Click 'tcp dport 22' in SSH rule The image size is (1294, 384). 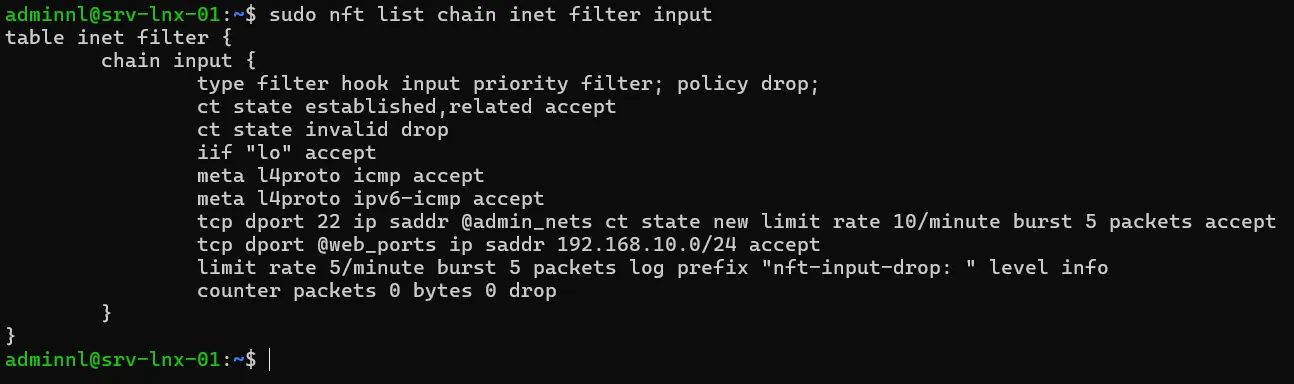[x=269, y=222]
